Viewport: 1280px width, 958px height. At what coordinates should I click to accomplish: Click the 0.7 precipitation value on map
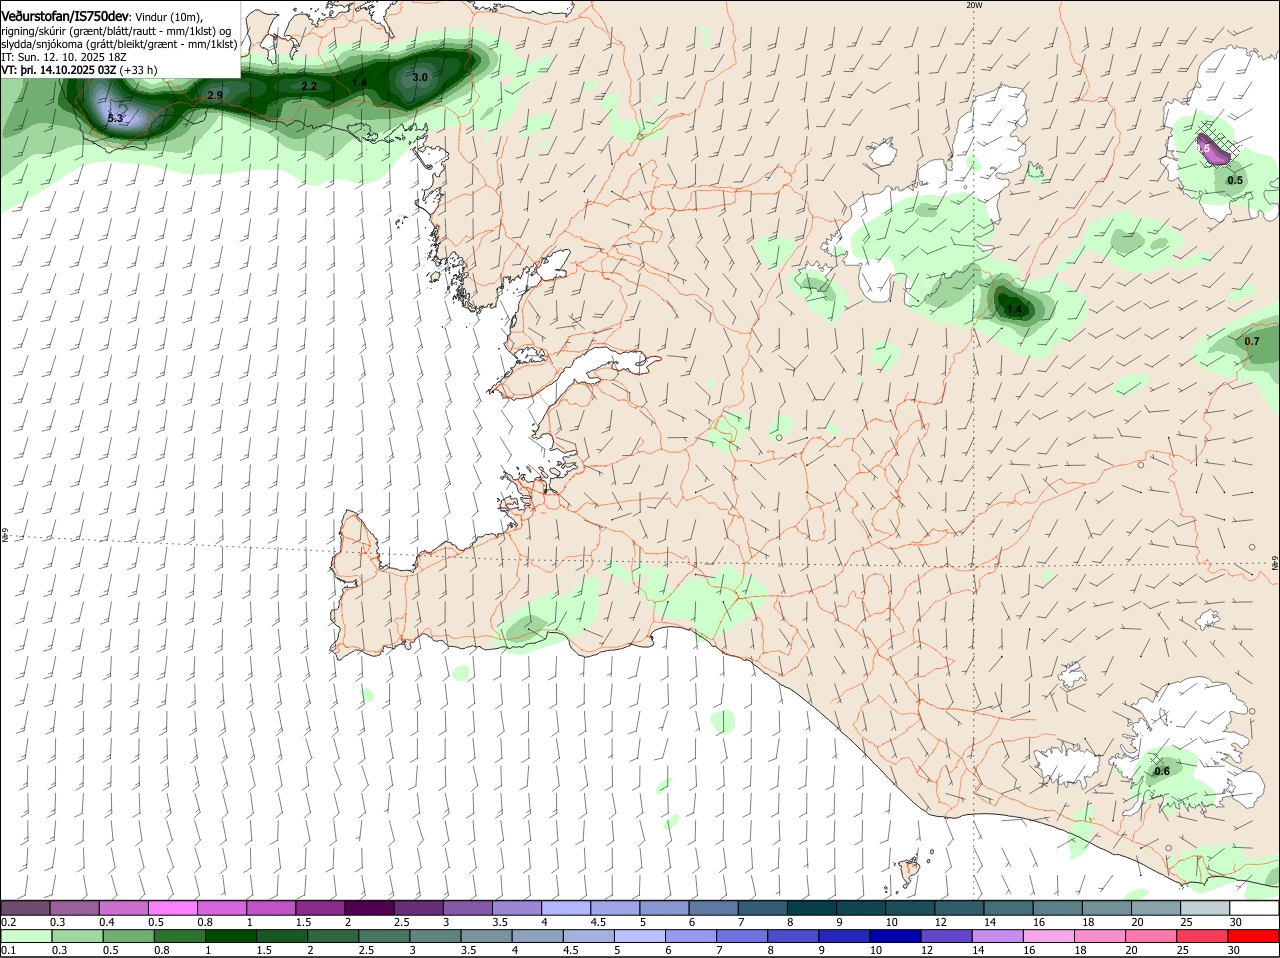coord(1252,341)
